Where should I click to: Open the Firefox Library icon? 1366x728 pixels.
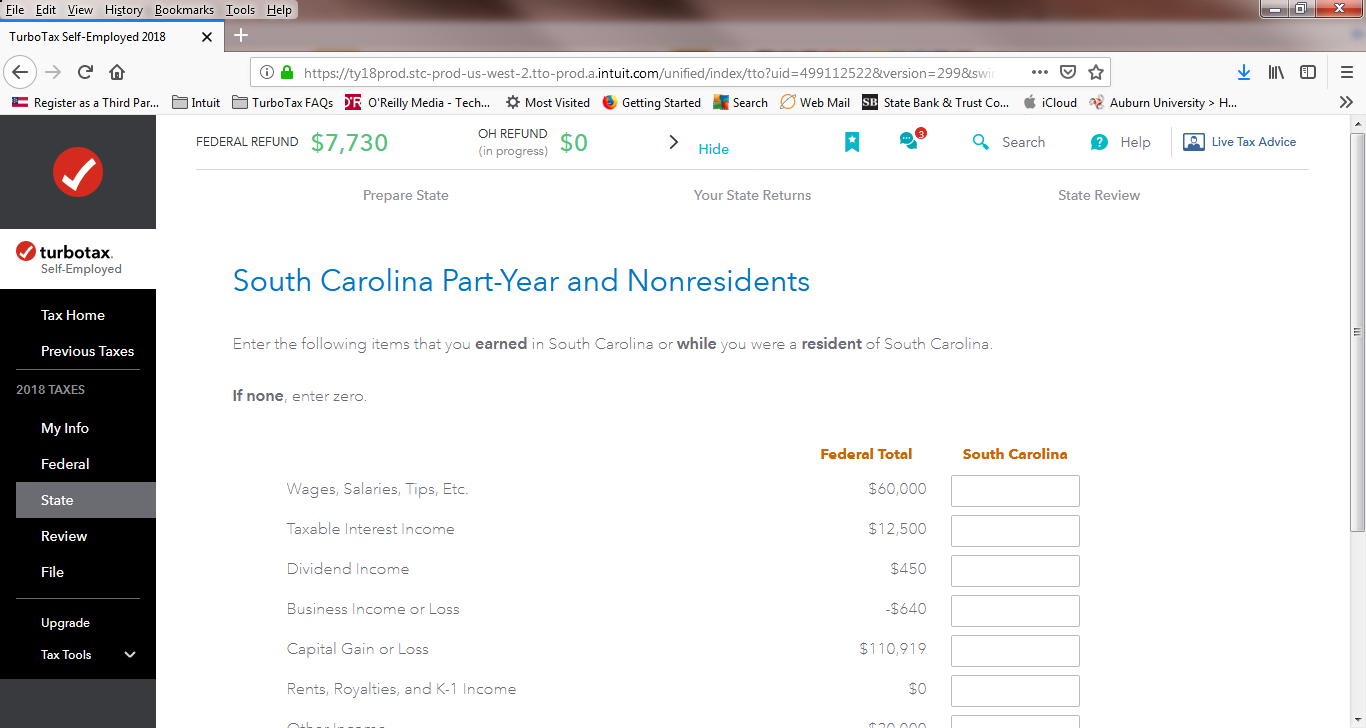pos(1275,72)
